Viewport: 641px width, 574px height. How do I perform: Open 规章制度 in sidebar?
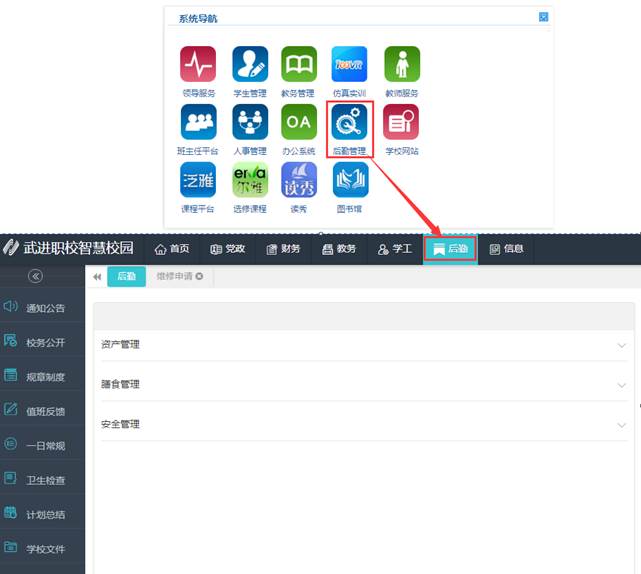[43, 377]
